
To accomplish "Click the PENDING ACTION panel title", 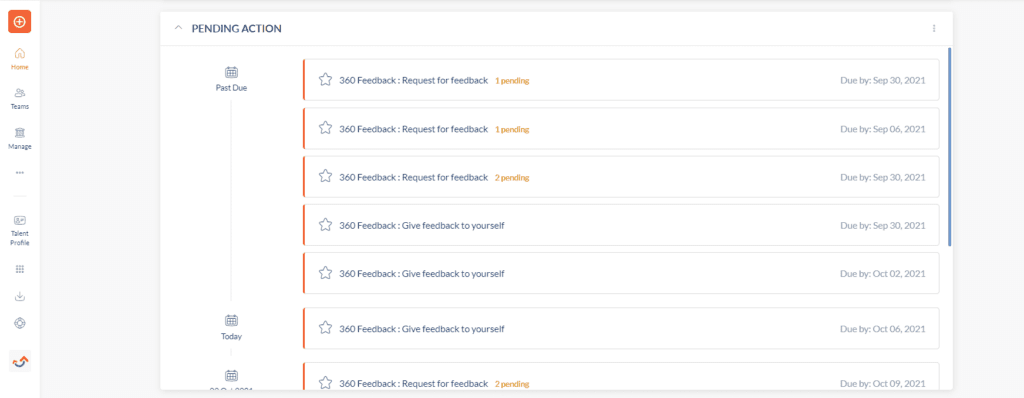I will click(236, 28).
